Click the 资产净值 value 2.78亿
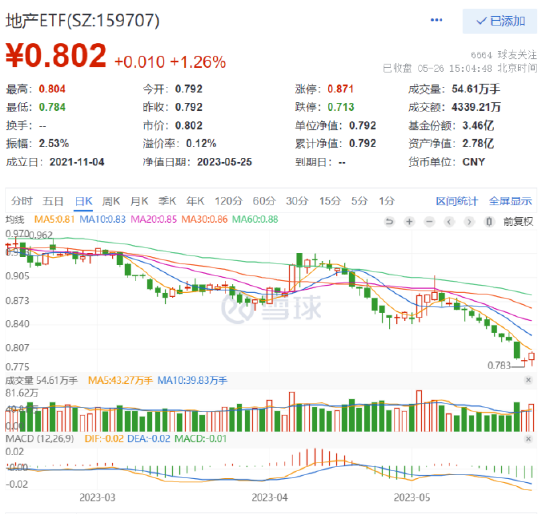This screenshot has height=515, width=550. pos(478,143)
